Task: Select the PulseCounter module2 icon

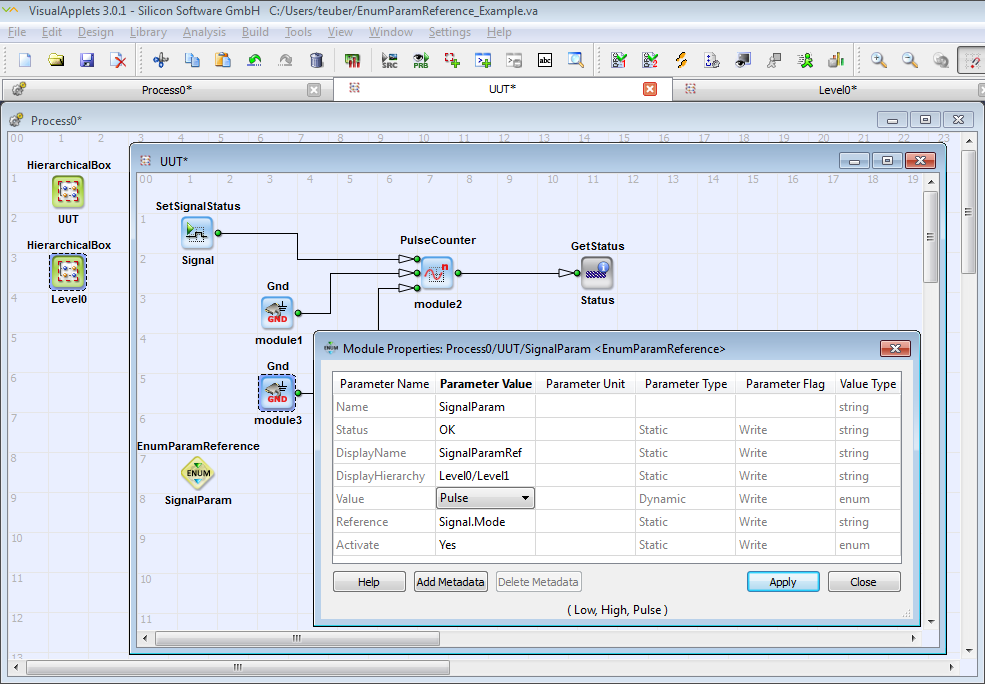Action: point(437,272)
